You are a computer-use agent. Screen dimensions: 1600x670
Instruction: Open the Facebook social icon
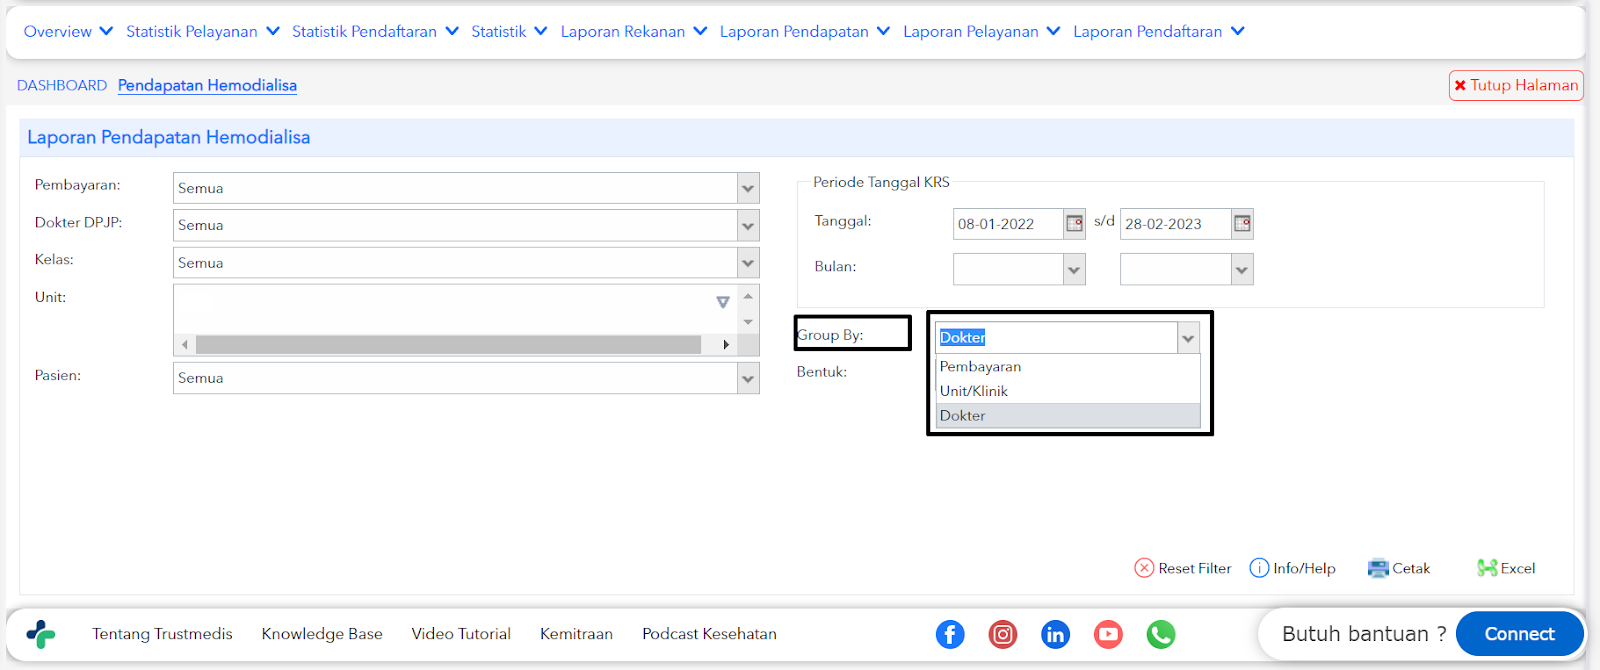pyautogui.click(x=950, y=634)
